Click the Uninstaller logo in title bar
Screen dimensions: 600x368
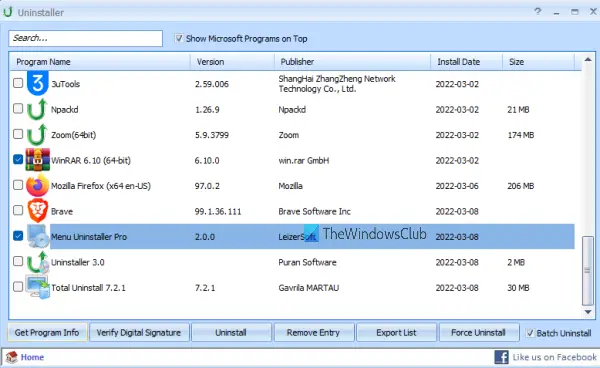tap(8, 12)
